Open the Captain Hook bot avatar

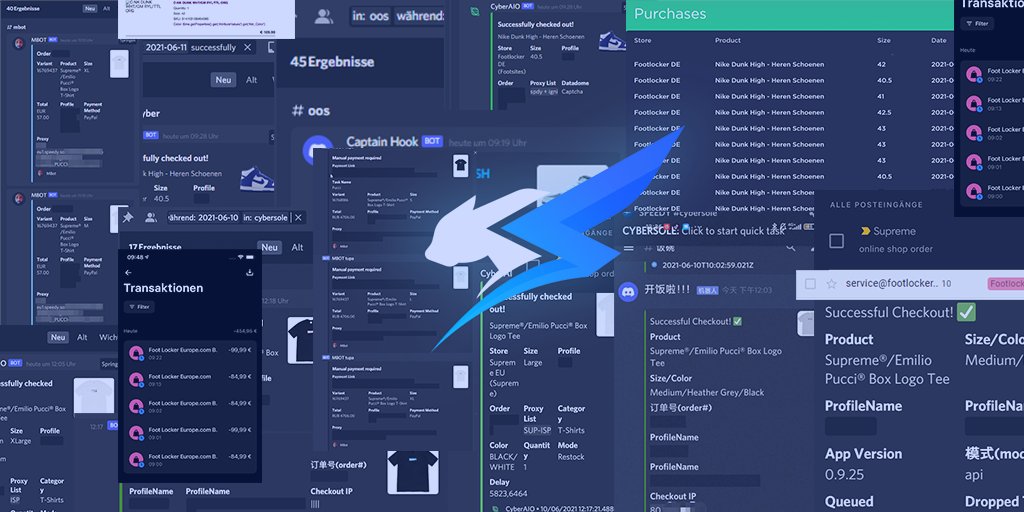point(318,151)
